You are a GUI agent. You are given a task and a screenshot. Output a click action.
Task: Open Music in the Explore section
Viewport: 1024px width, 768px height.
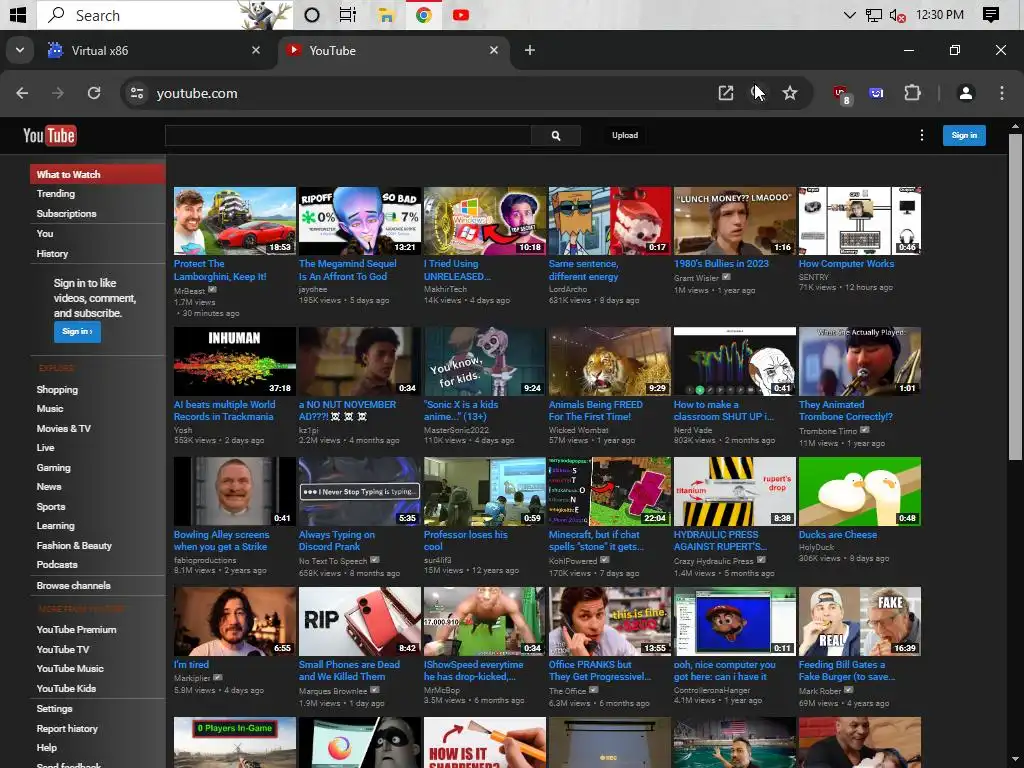coord(50,408)
